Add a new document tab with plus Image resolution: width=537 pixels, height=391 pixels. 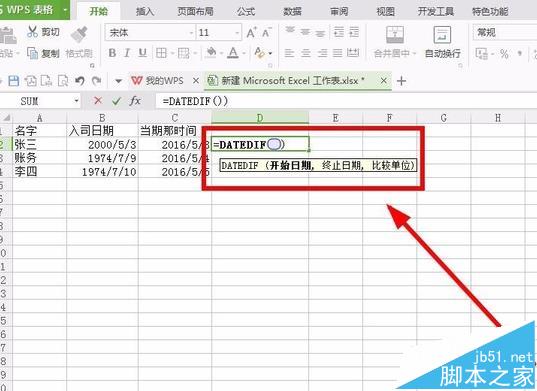pos(401,81)
